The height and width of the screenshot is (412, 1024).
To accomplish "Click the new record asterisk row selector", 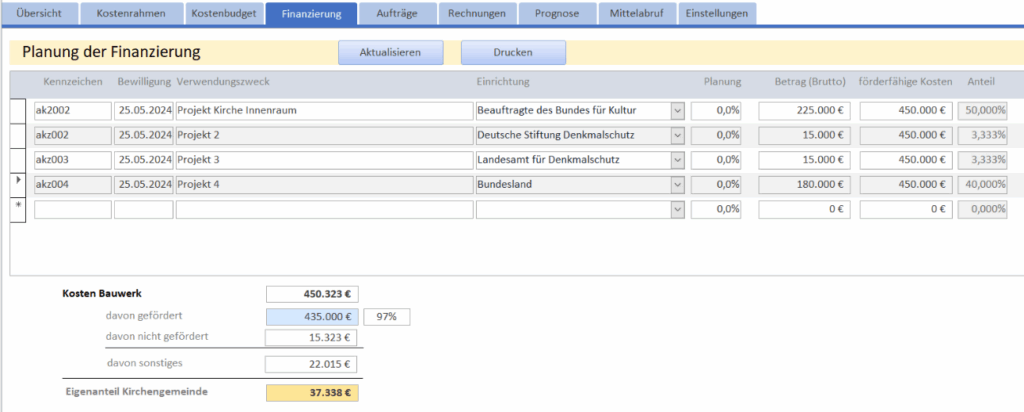I will click(x=18, y=209).
